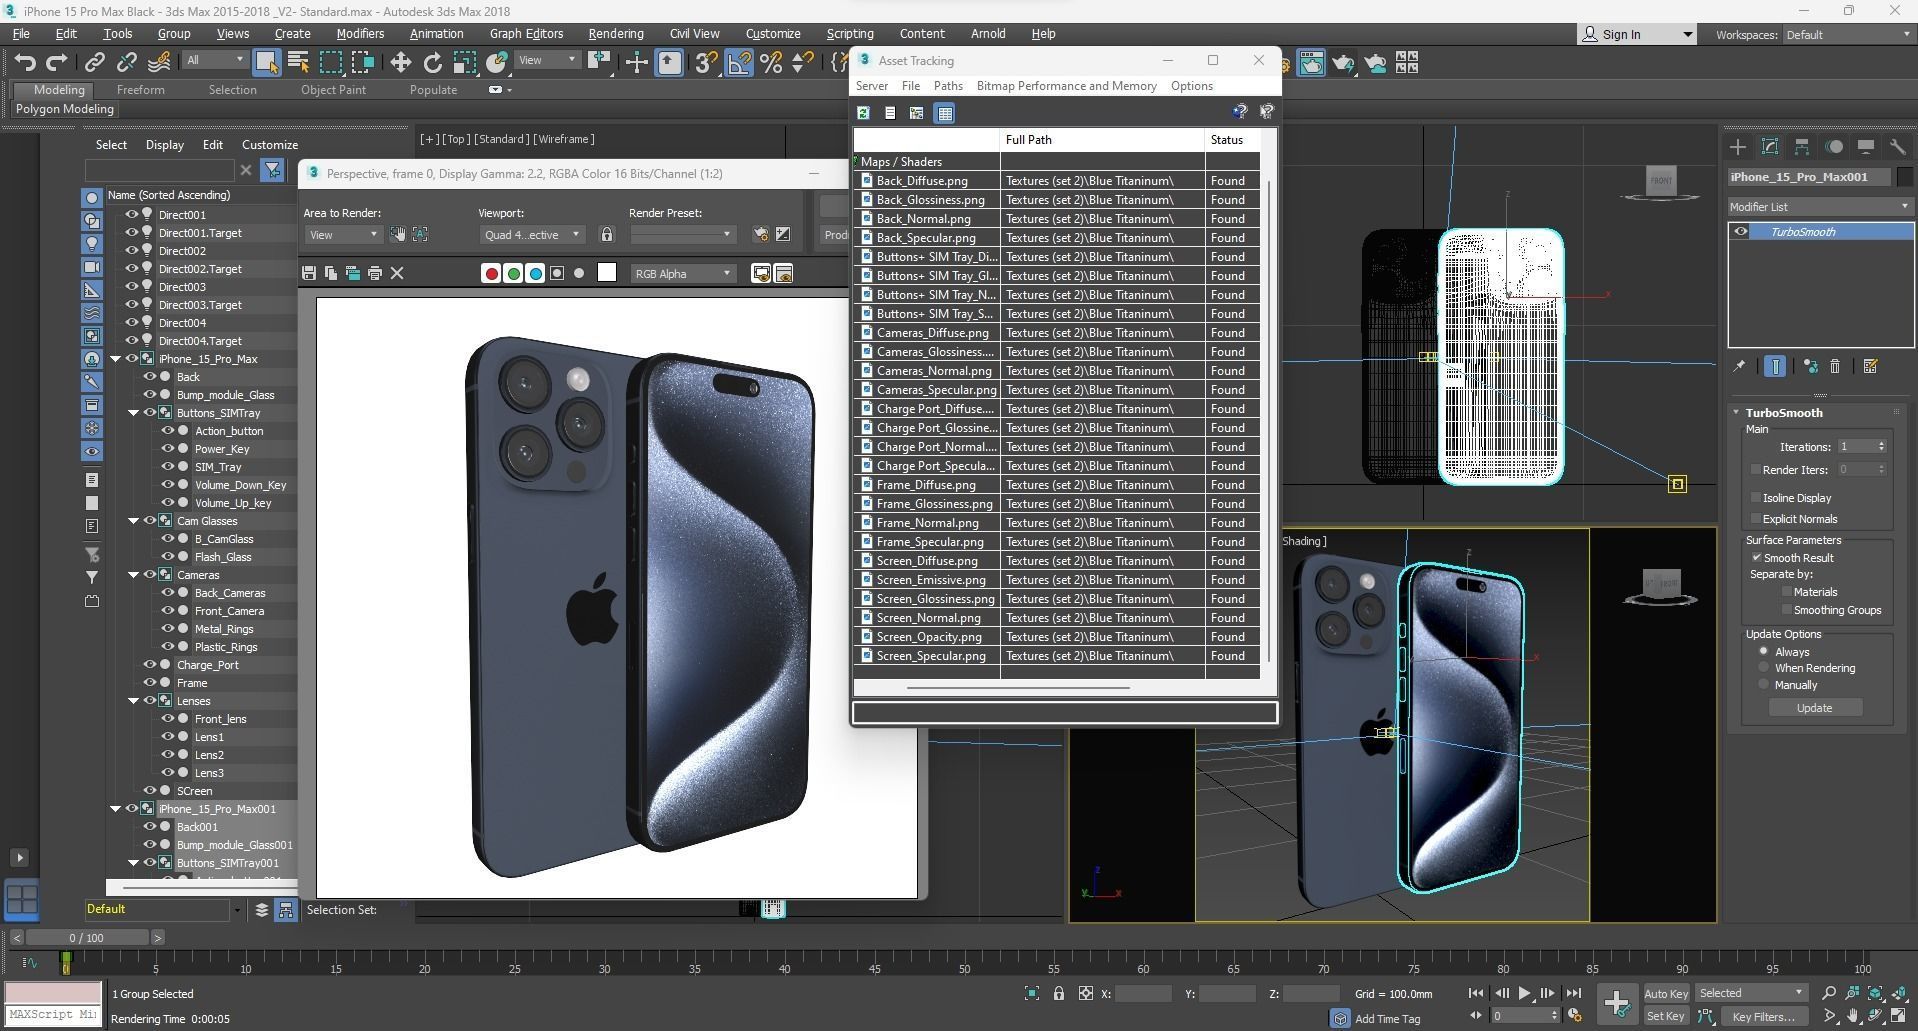Collapse Lenses group in explorer
Image resolution: width=1918 pixels, height=1031 pixels.
(134, 700)
